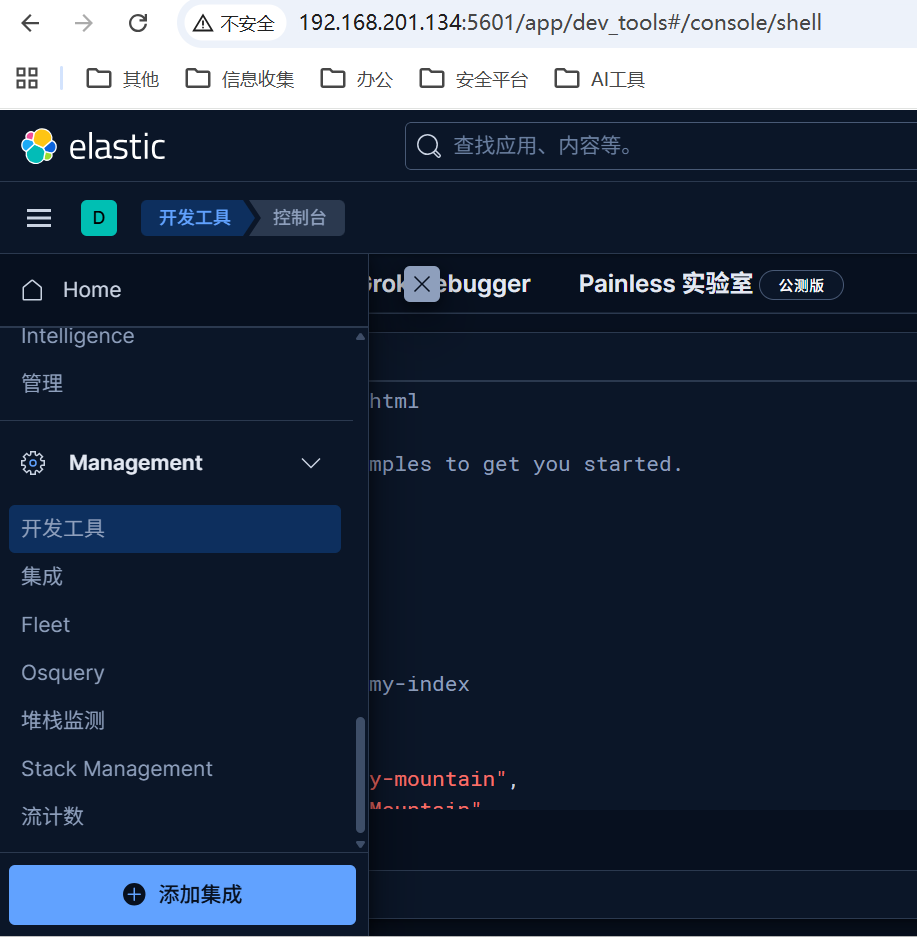This screenshot has width=917, height=937.
Task: Click the my-index text in console editor
Action: coord(419,684)
